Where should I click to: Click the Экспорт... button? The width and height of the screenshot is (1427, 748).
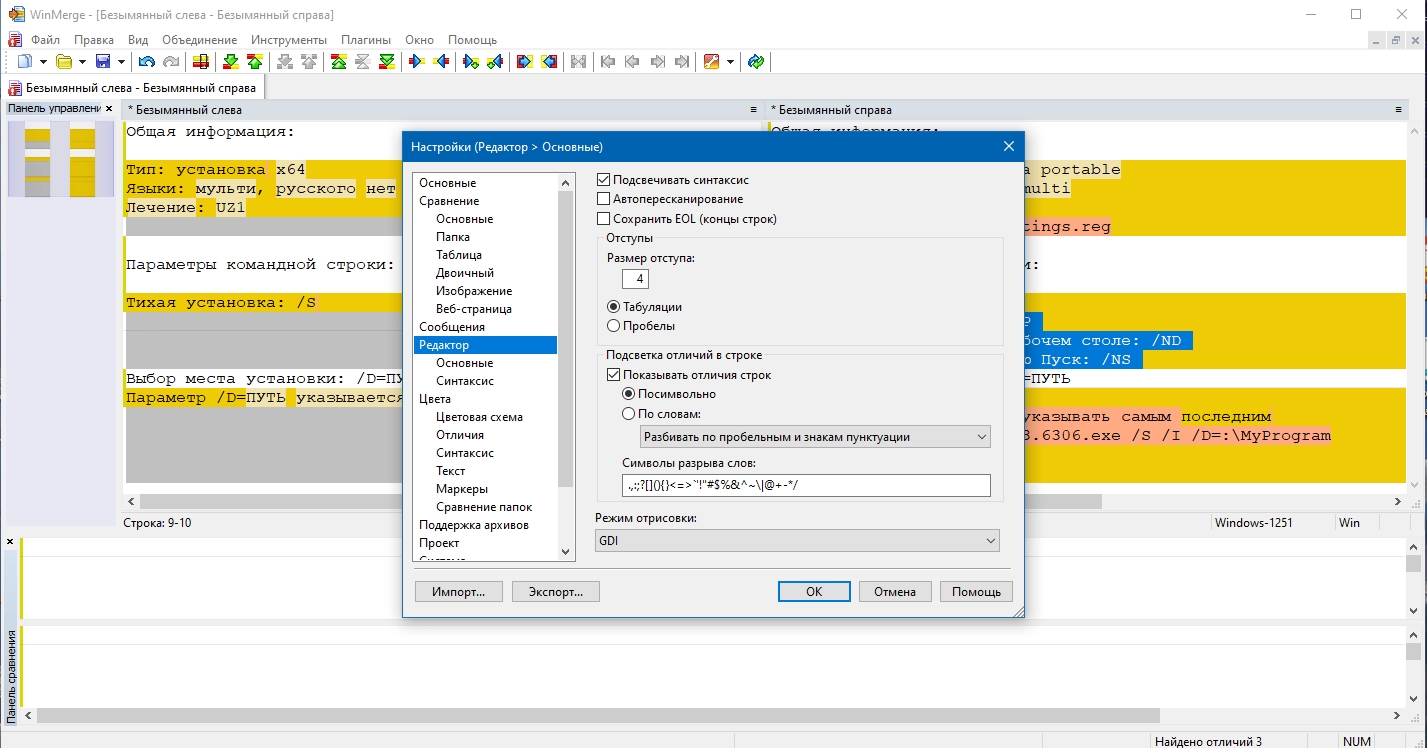tap(555, 592)
